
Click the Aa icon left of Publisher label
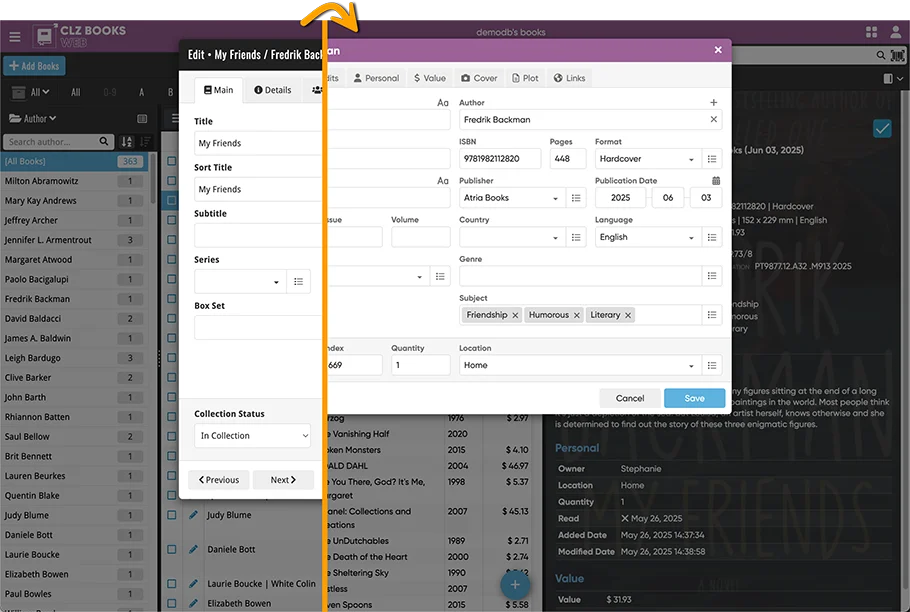[x=443, y=181]
